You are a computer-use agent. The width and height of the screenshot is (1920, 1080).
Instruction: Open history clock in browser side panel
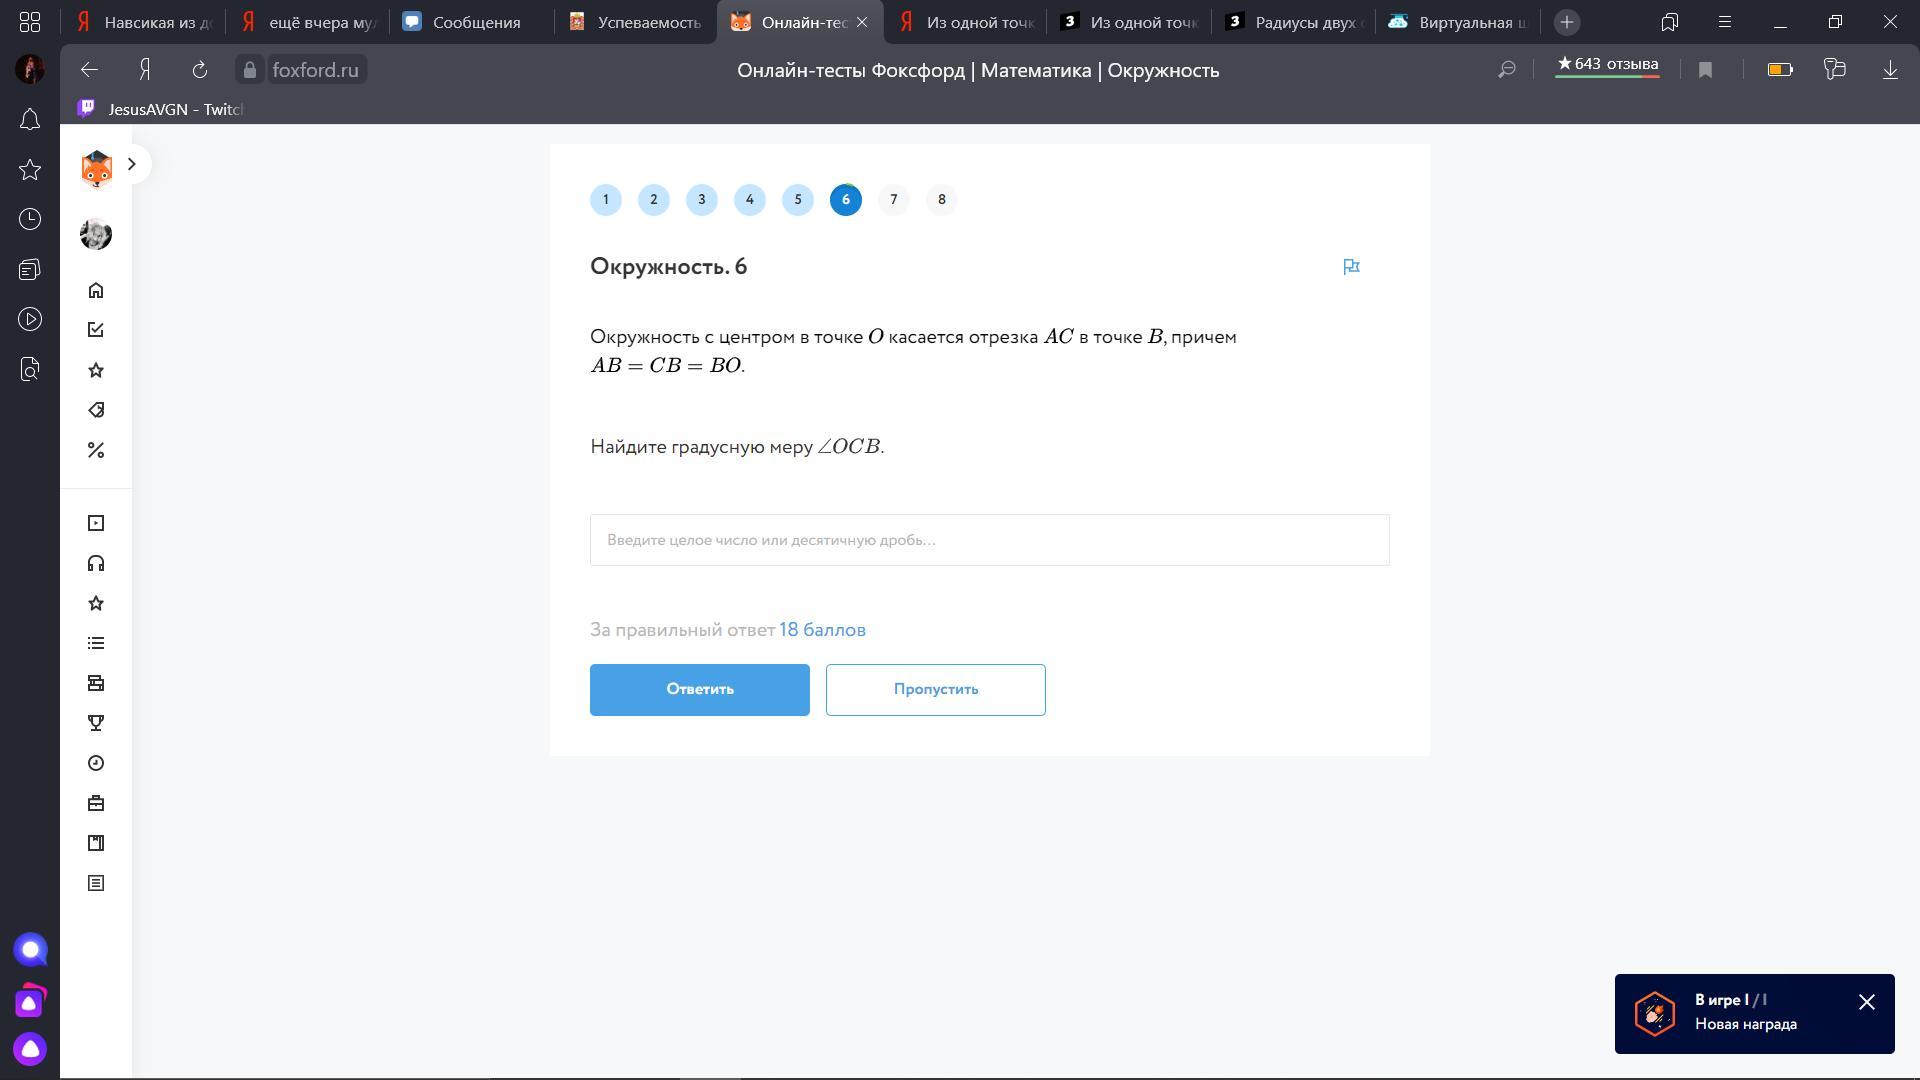point(30,220)
